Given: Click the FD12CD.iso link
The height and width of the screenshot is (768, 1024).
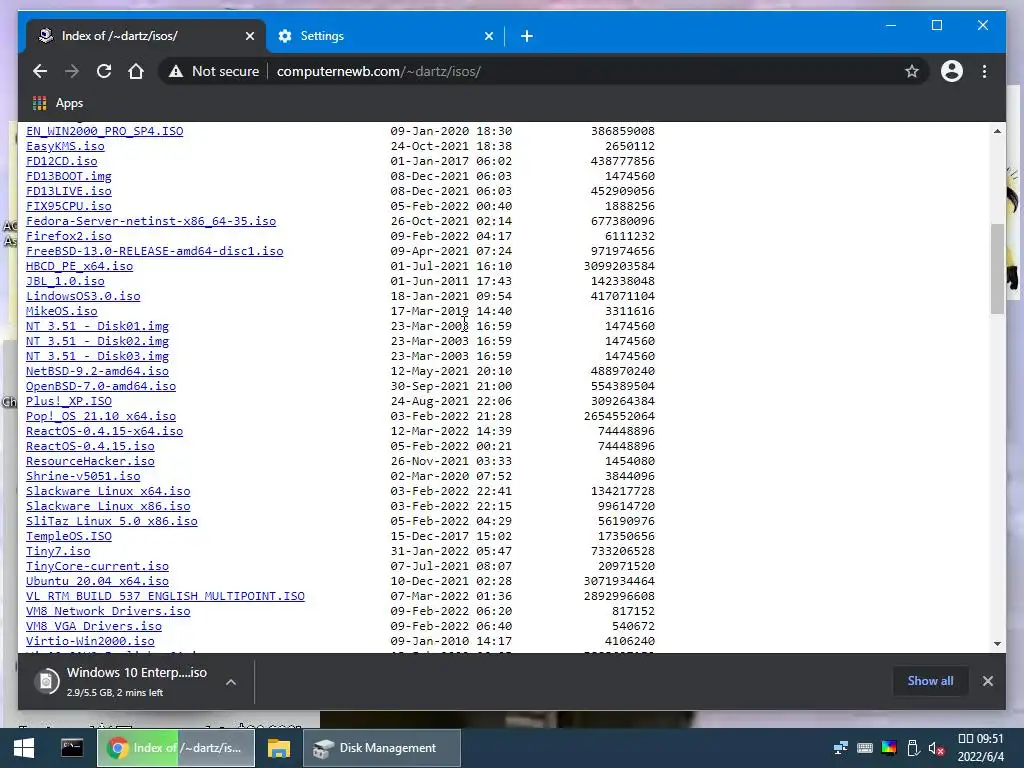Looking at the screenshot, I should pyautogui.click(x=61, y=161).
